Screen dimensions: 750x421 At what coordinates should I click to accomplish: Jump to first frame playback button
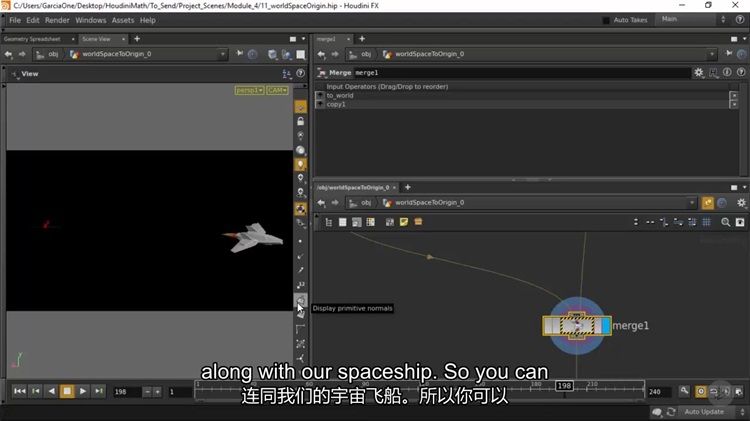pos(20,391)
